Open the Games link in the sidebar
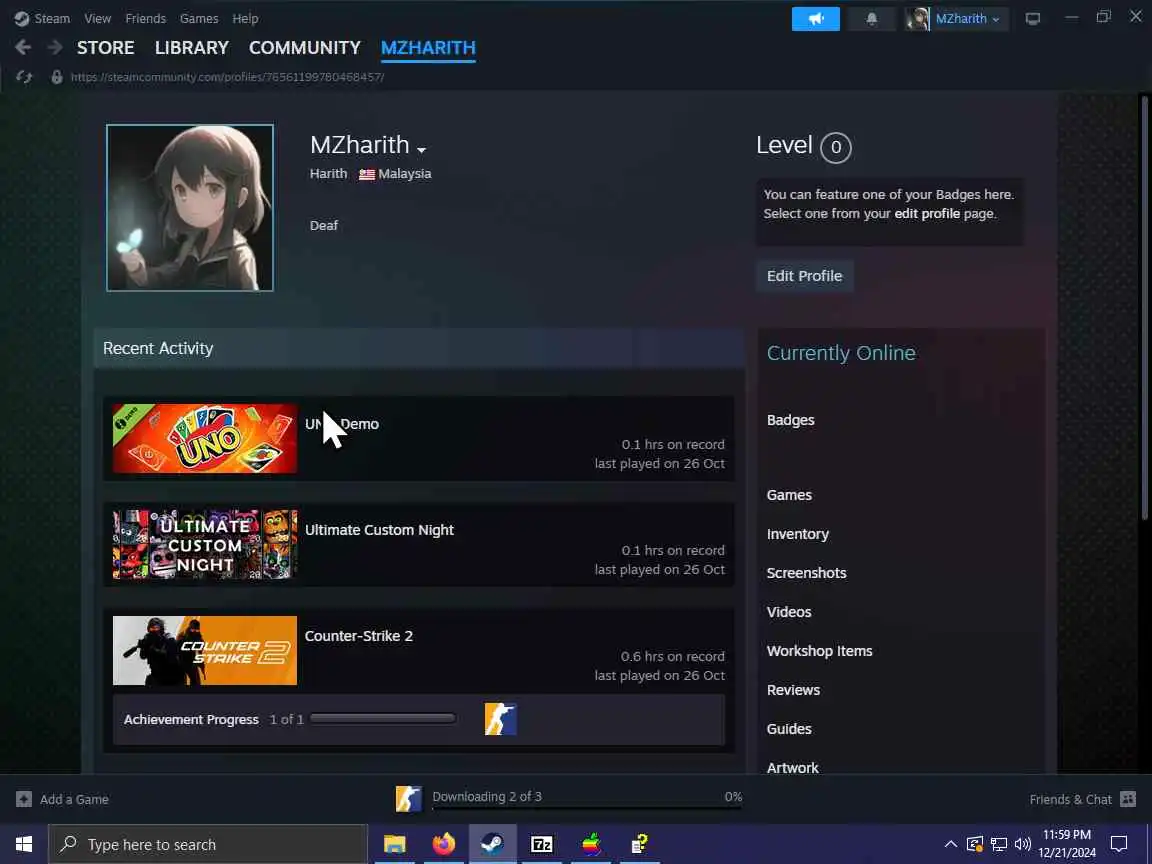Viewport: 1152px width, 864px height. [x=789, y=495]
